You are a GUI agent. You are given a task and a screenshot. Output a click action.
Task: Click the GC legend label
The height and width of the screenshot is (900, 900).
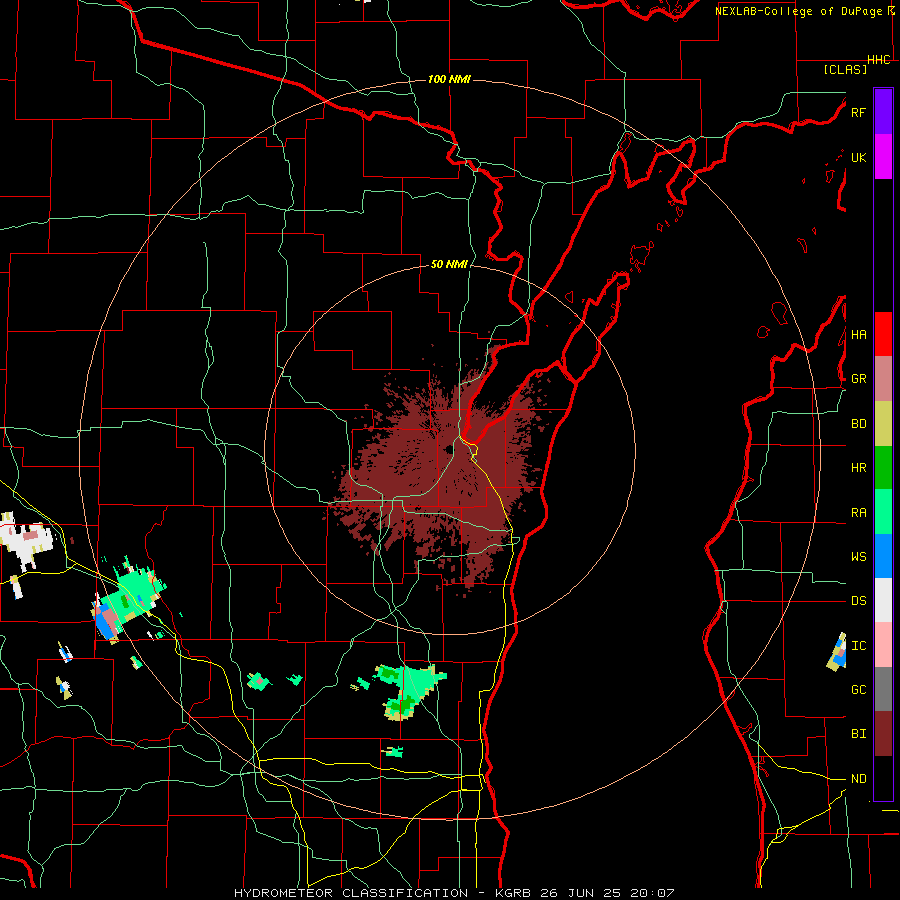(x=858, y=690)
